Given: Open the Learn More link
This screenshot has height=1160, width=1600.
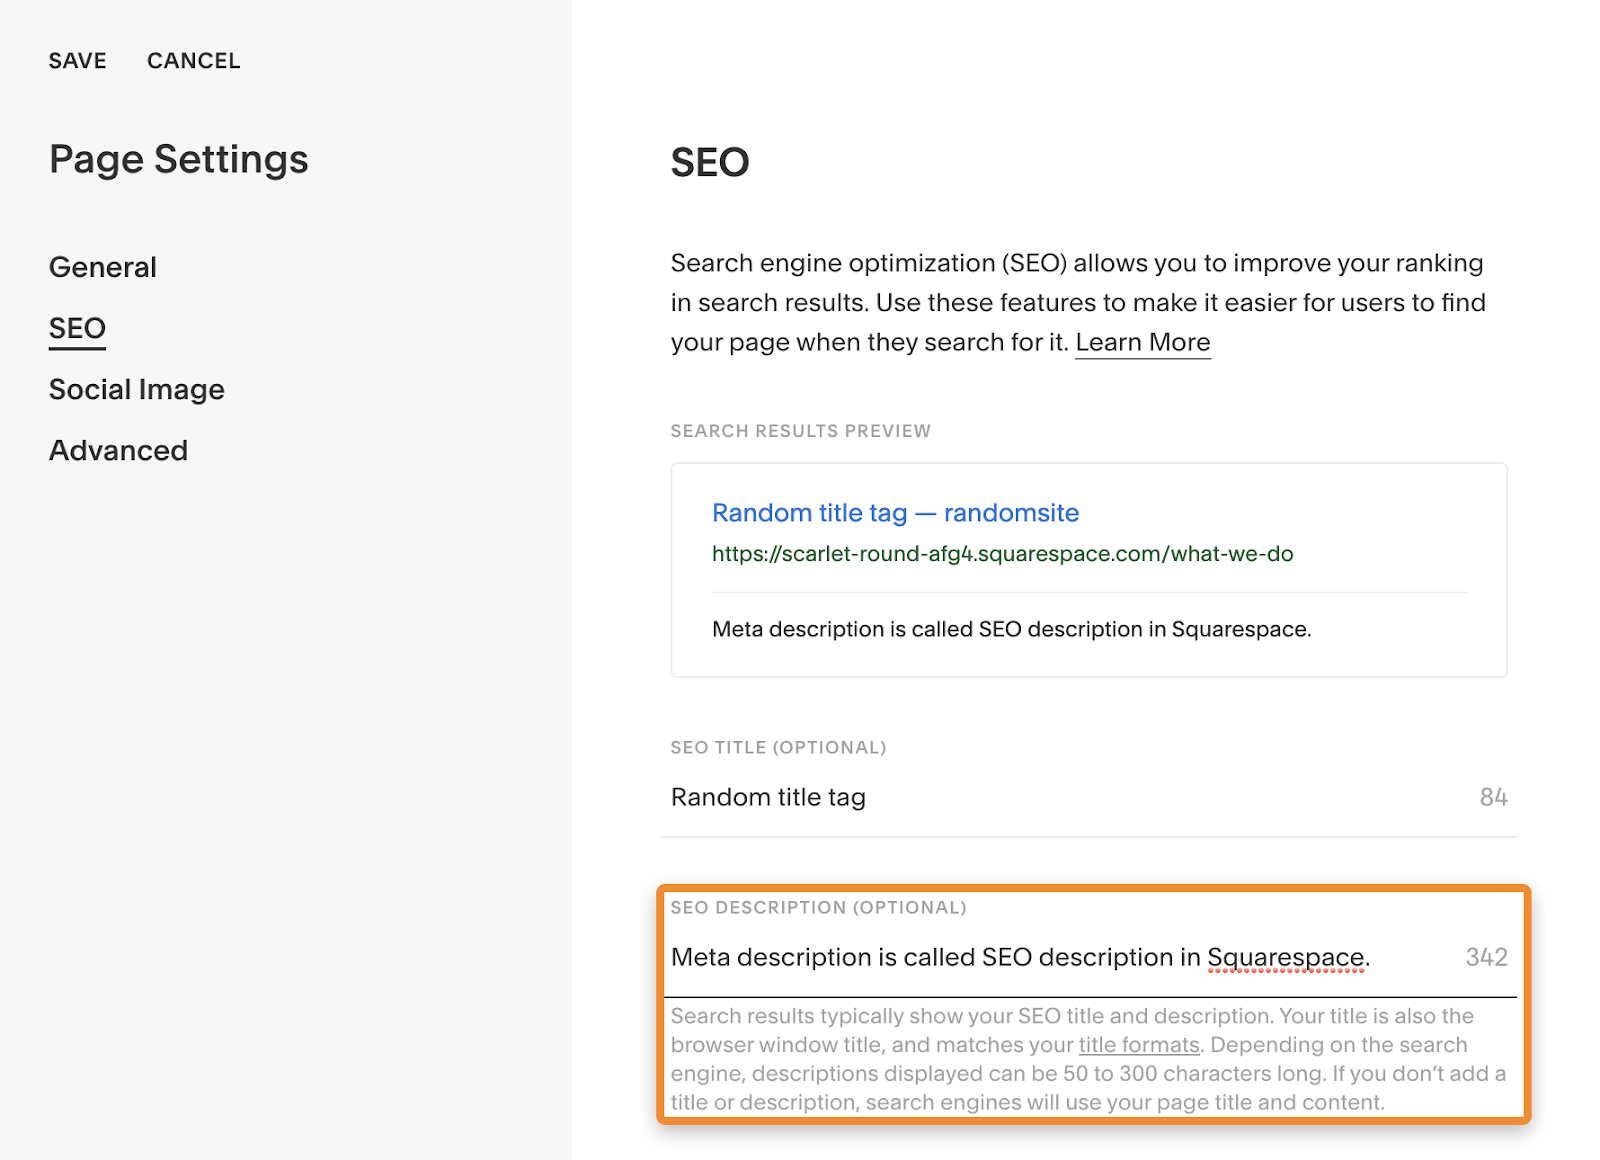Looking at the screenshot, I should pos(1142,342).
